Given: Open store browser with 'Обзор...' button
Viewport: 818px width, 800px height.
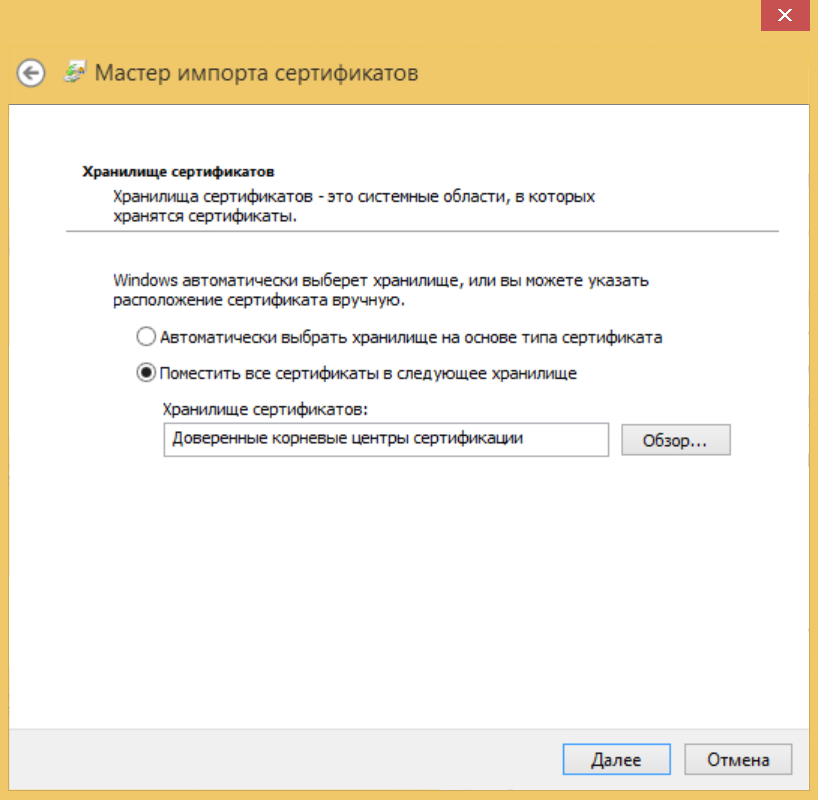Looking at the screenshot, I should (x=675, y=440).
